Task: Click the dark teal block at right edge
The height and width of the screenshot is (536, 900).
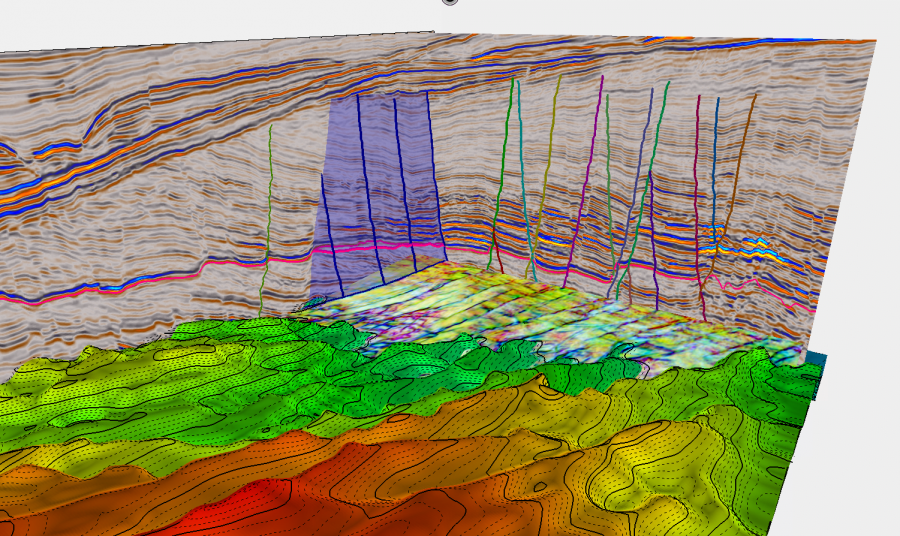Action: (x=816, y=375)
